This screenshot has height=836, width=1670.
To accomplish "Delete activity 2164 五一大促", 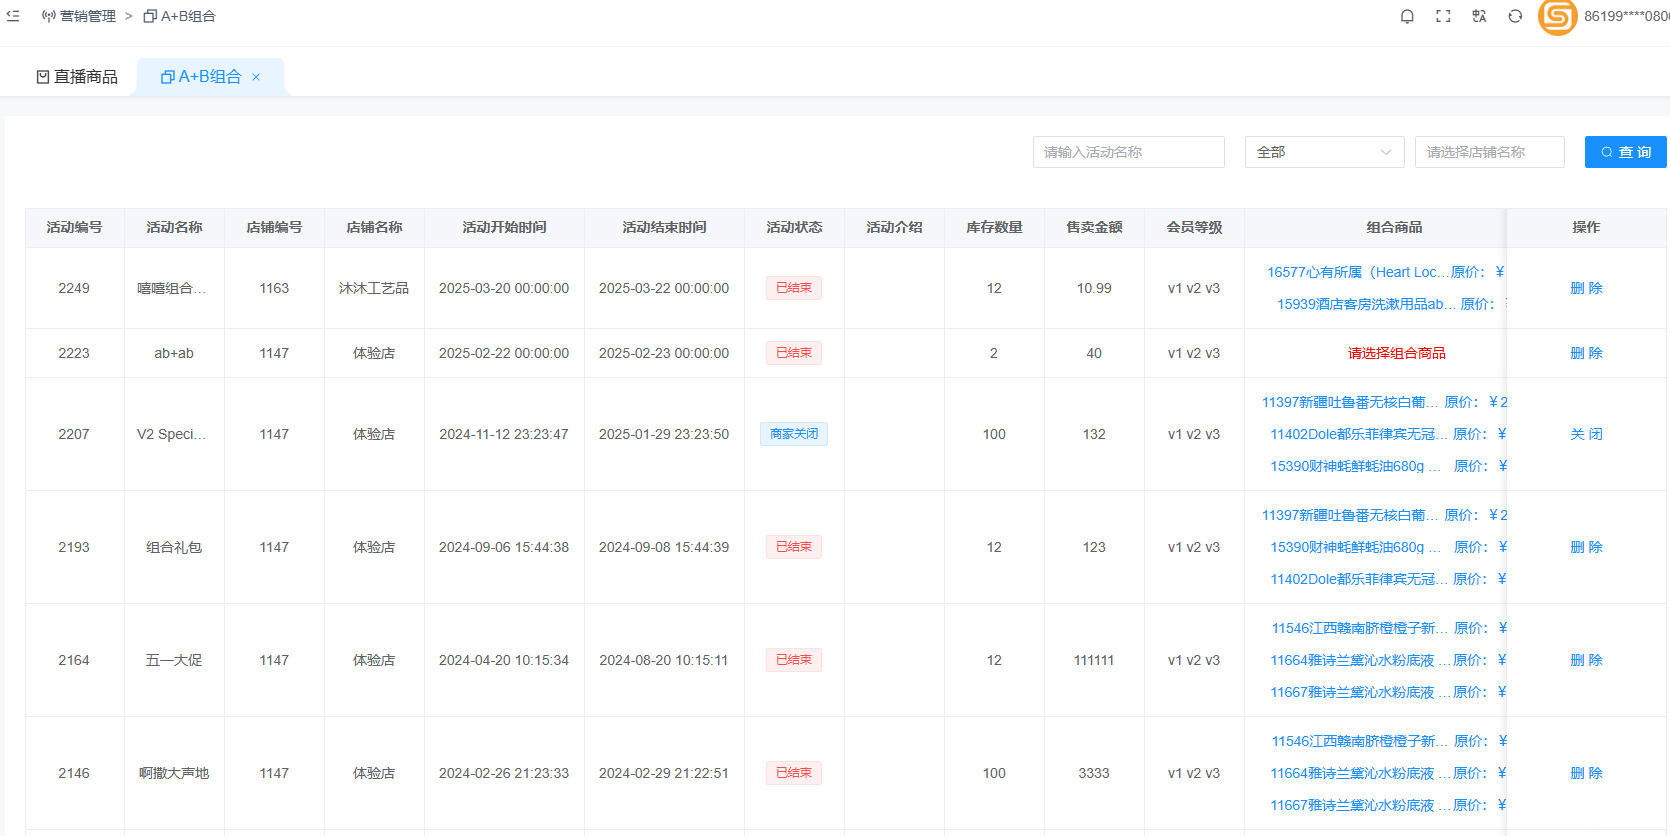I will (x=1586, y=660).
